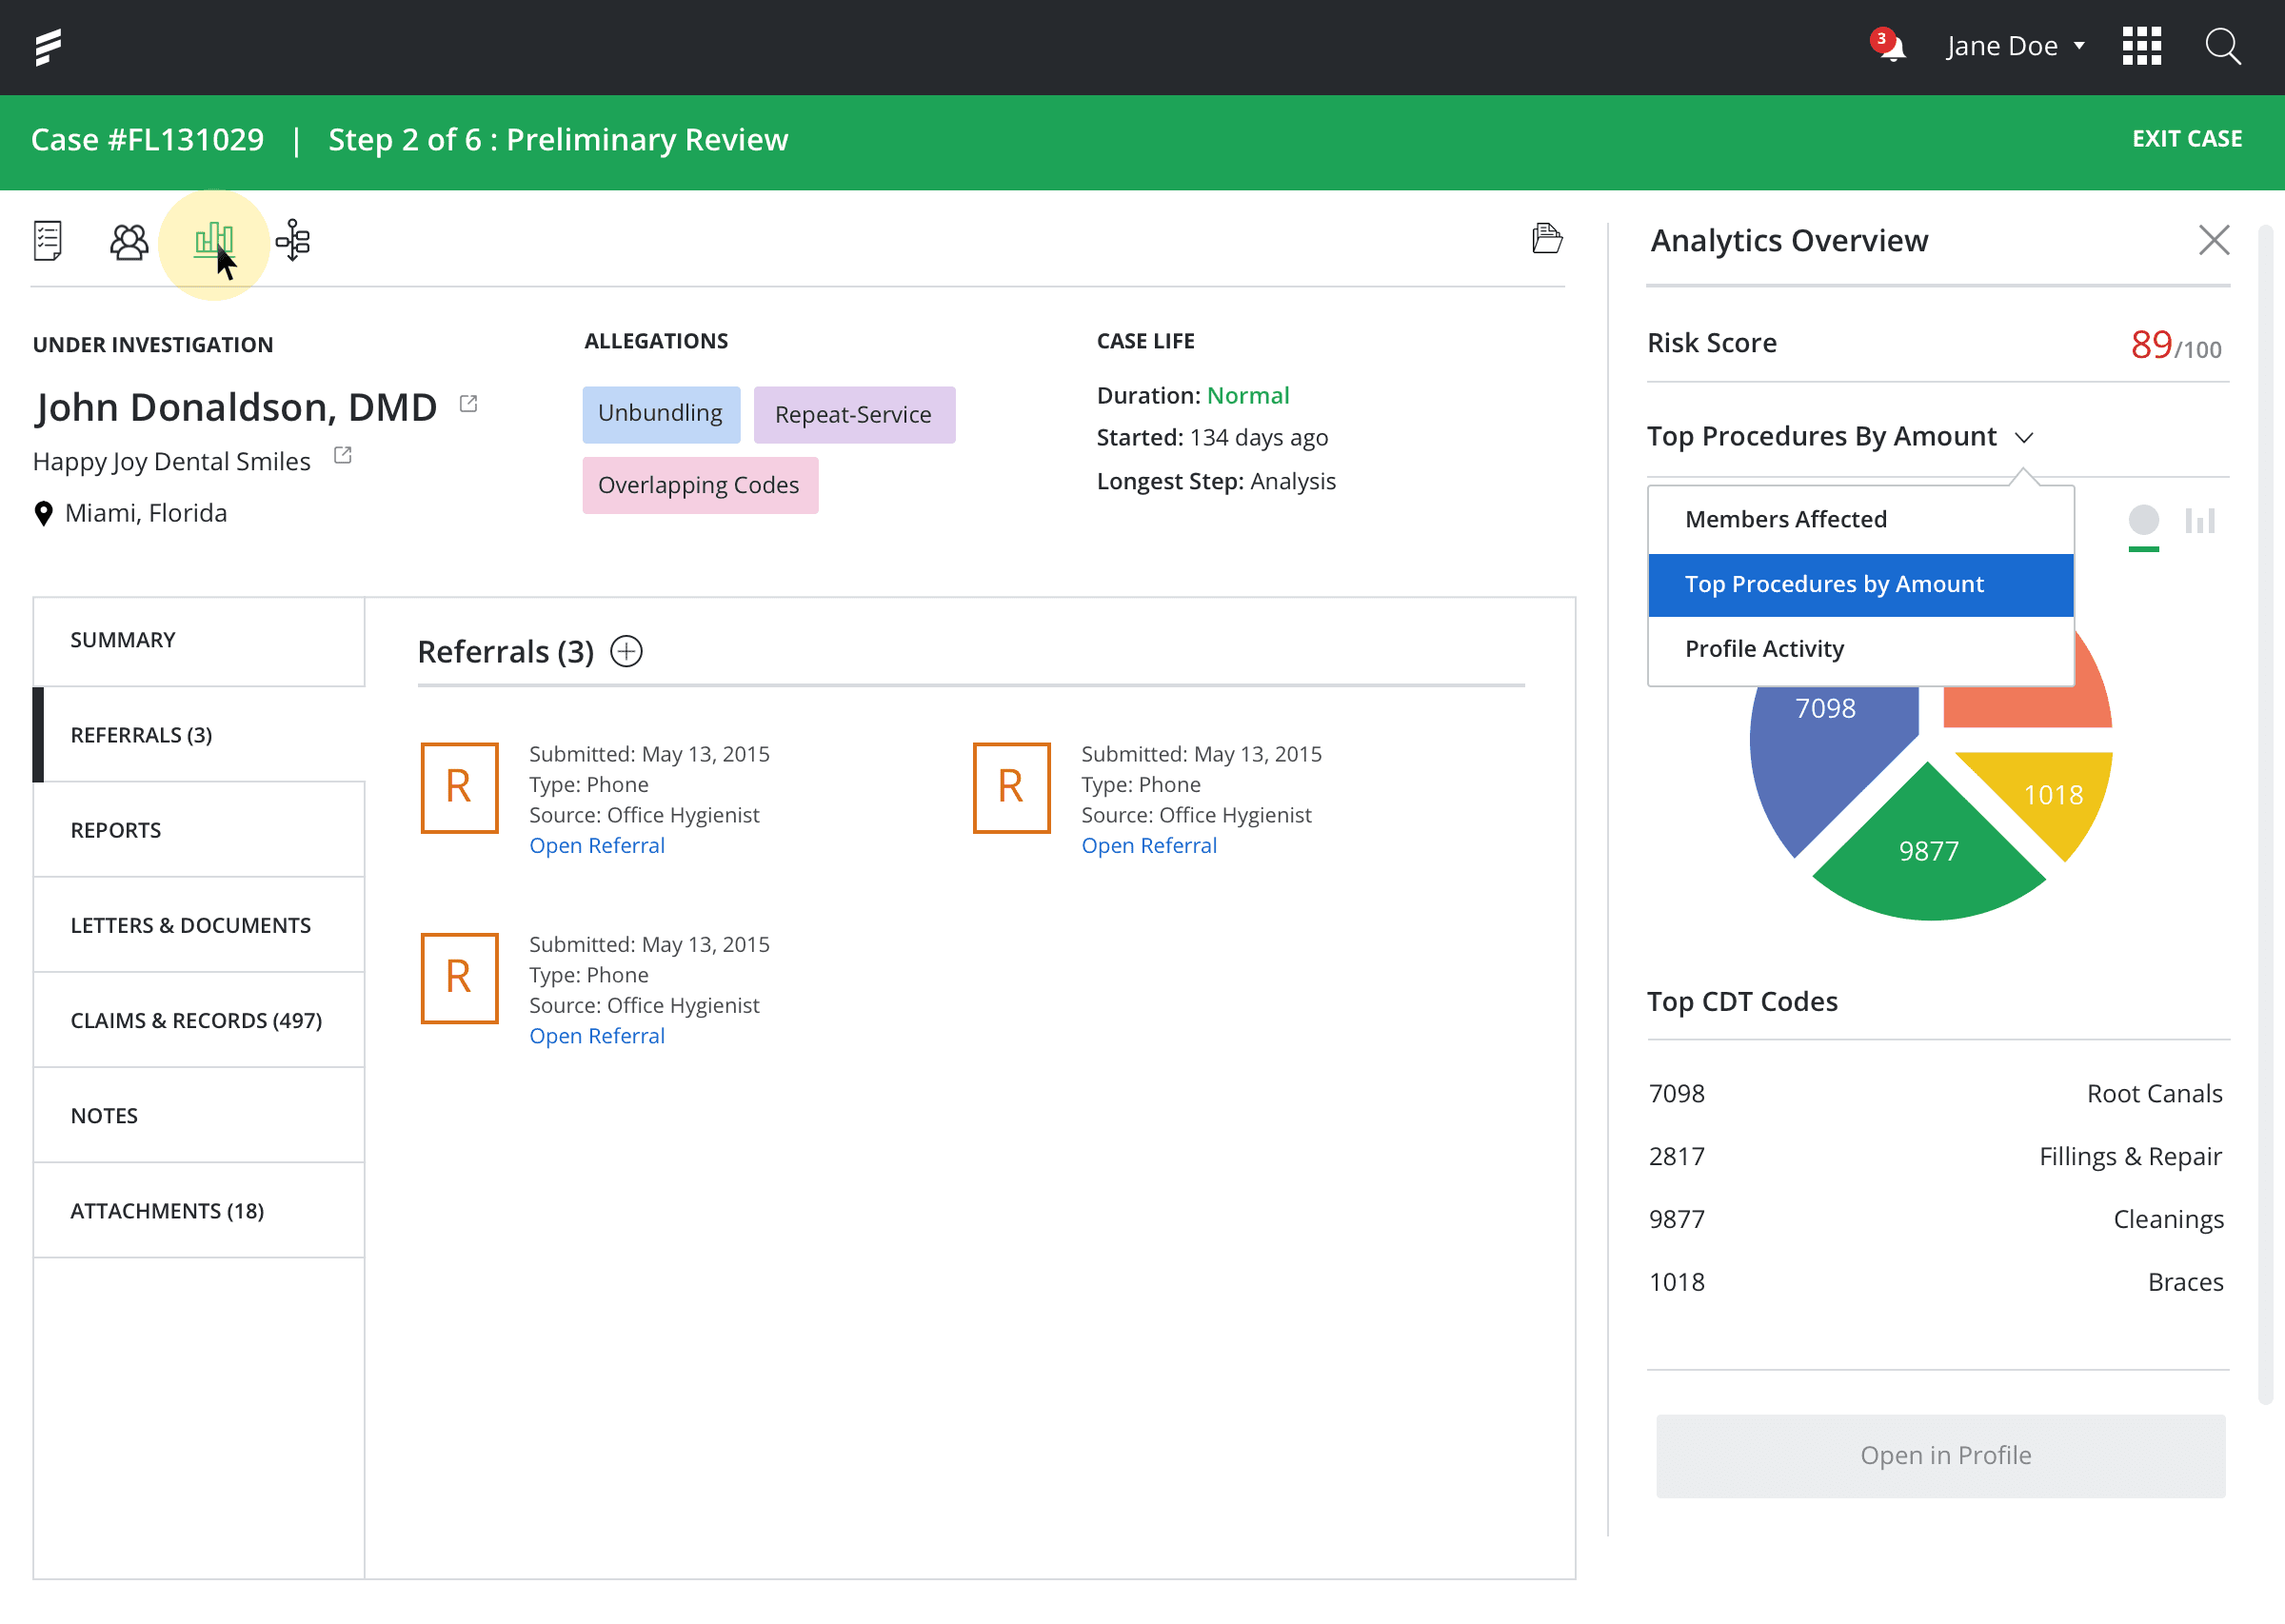The width and height of the screenshot is (2285, 1624).
Task: Click the file folder icon
Action: [1547, 238]
